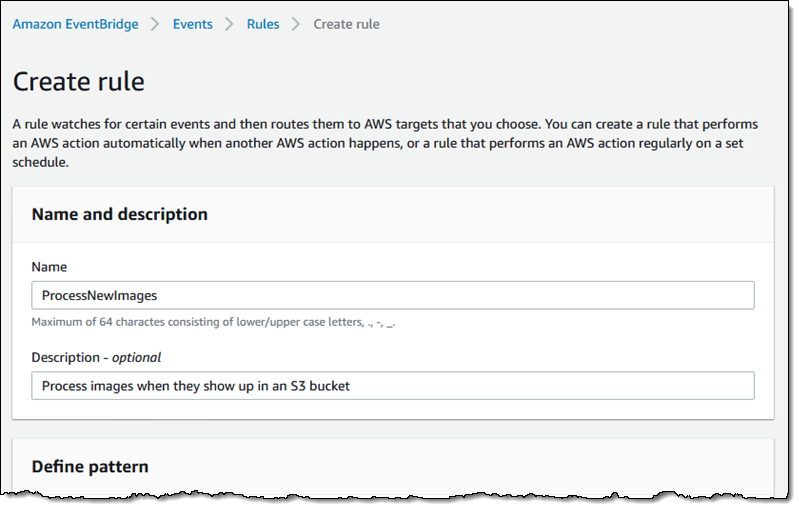799x509 pixels.
Task: Click the 'Name' field label
Action: (49, 267)
